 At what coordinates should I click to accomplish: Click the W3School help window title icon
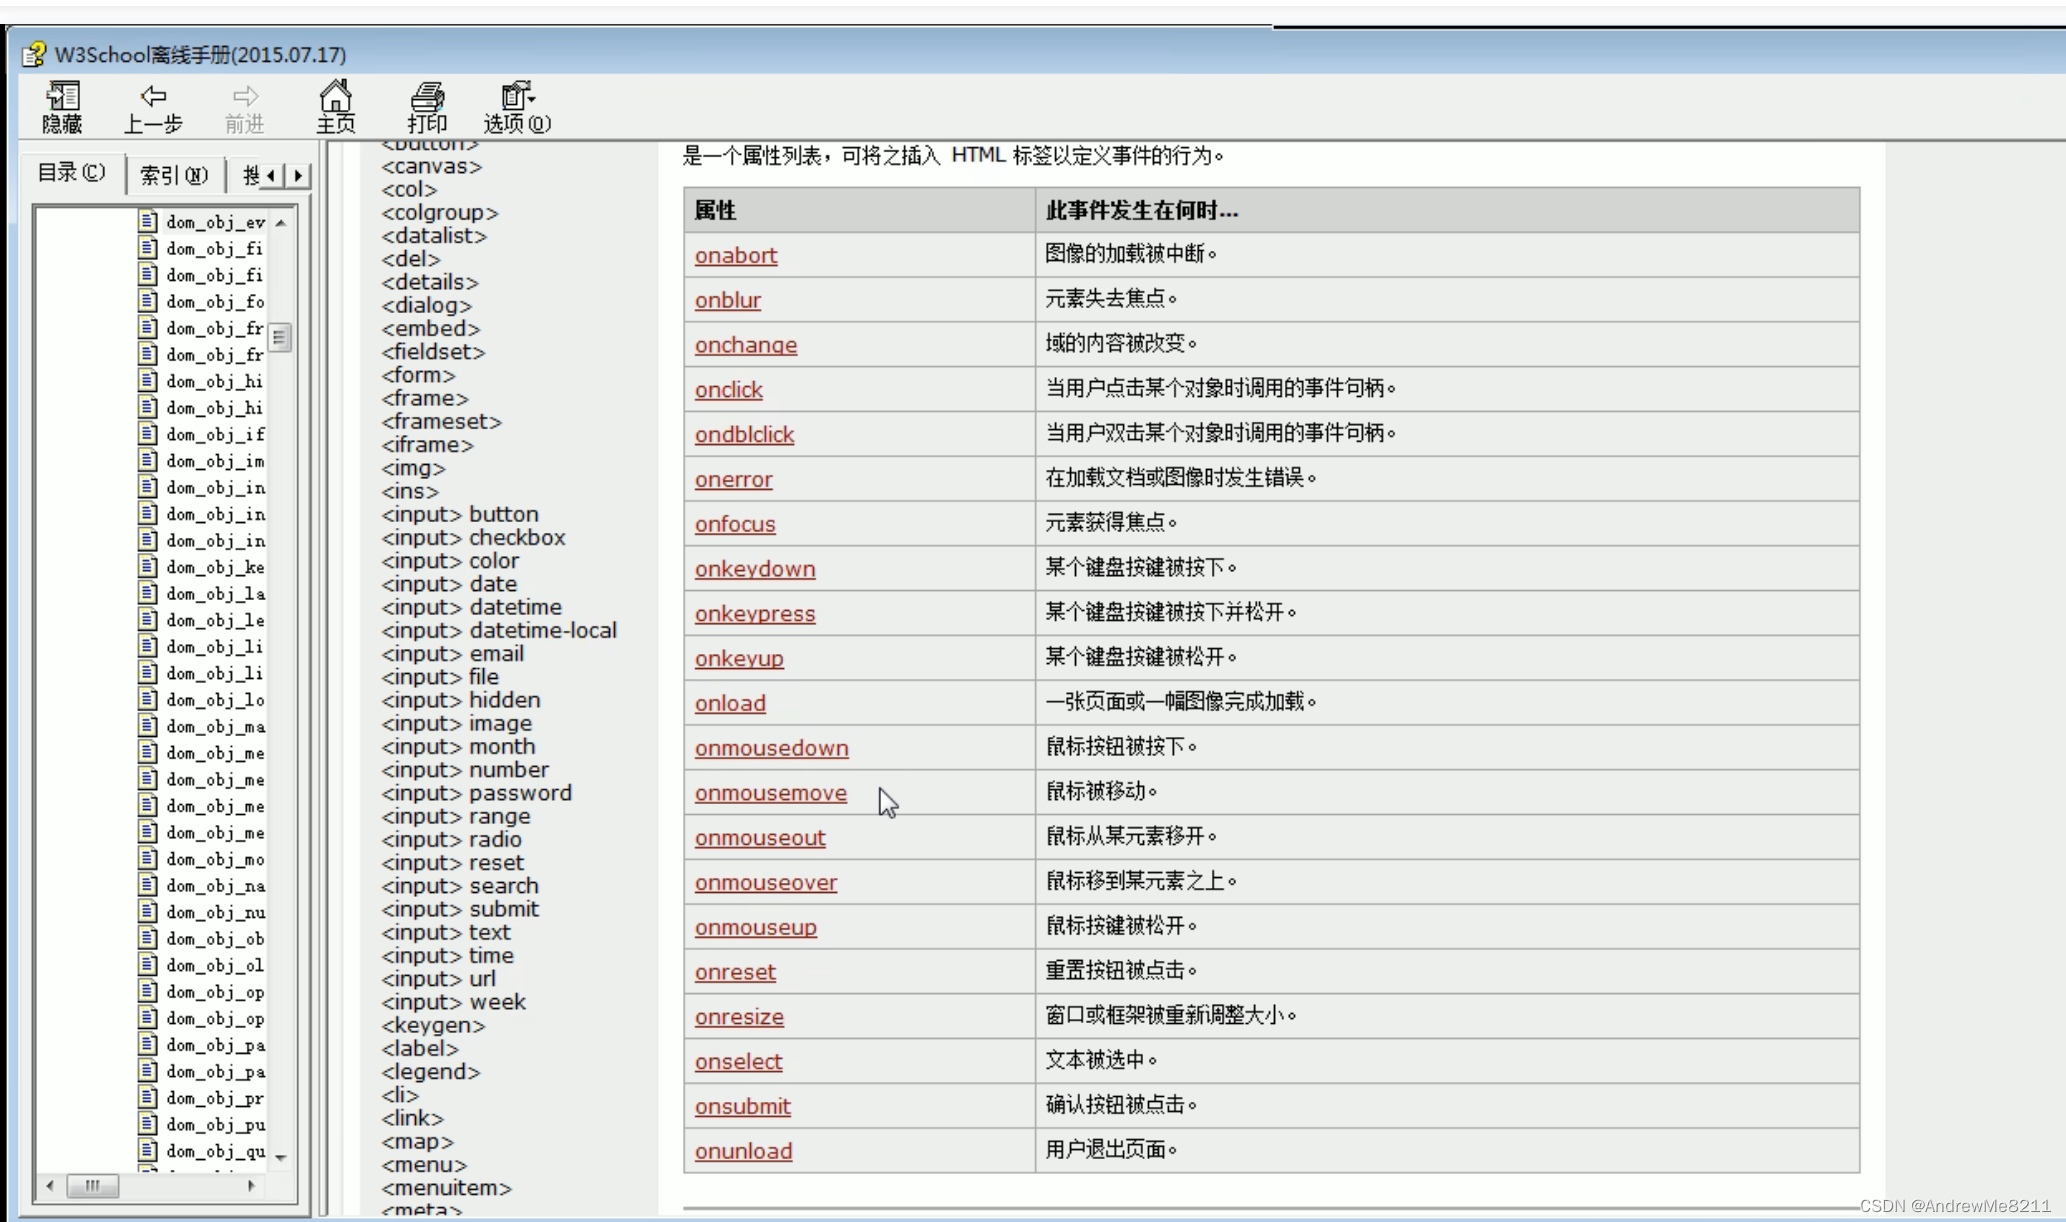35,54
